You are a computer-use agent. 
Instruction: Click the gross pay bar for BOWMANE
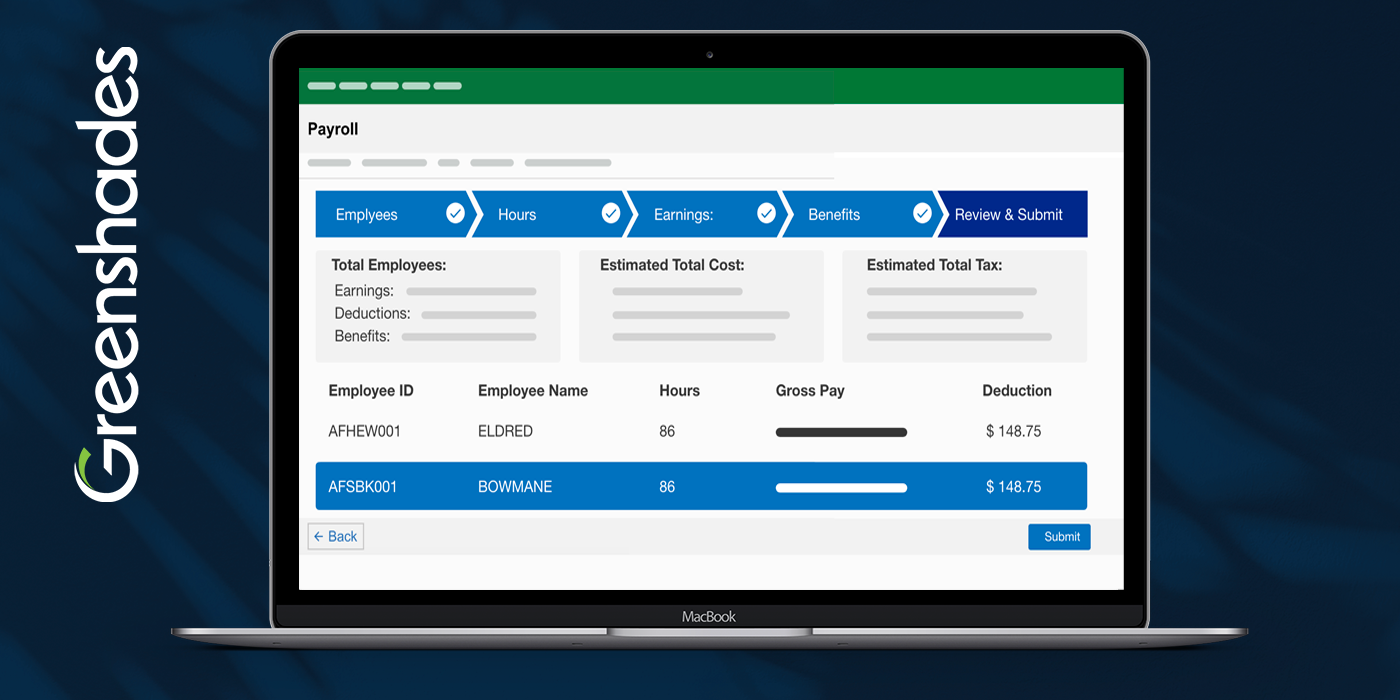(841, 488)
